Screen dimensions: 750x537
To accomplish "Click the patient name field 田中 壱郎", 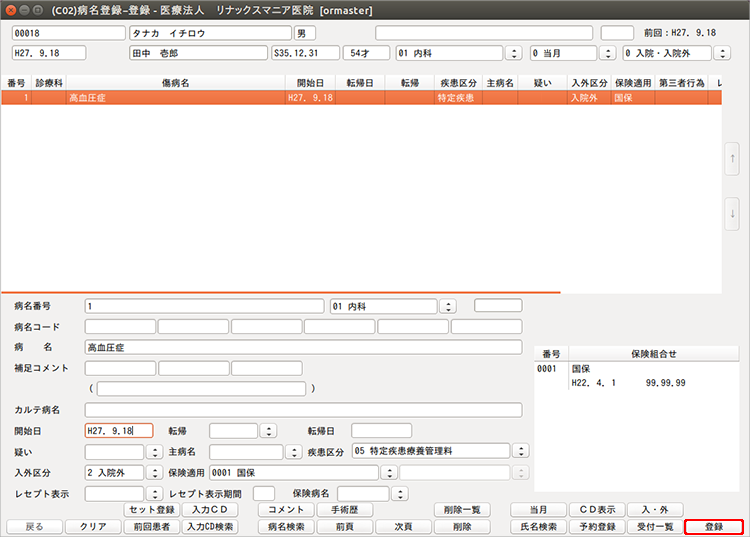I will click(x=198, y=53).
